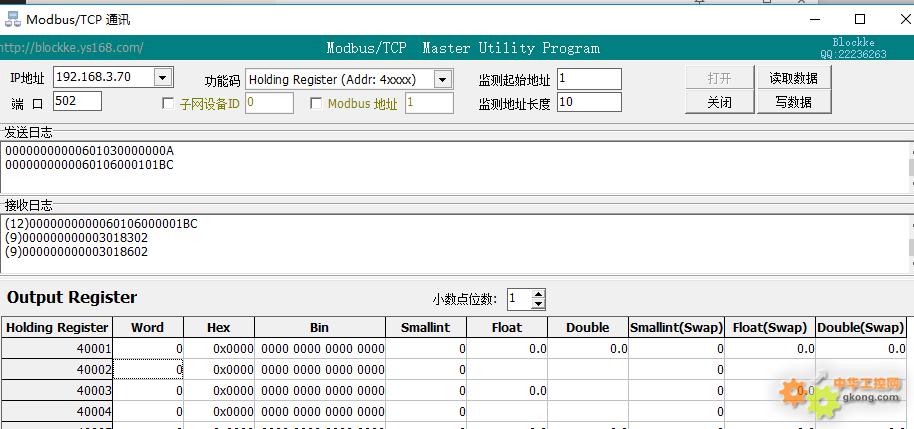Close the Modbus/TCP 通讯 window
The image size is (914, 429).
(x=905, y=19)
